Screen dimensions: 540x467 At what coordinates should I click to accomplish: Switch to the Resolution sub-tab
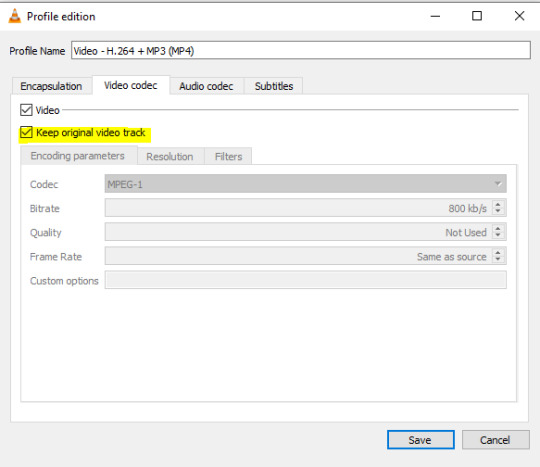pyautogui.click(x=170, y=157)
